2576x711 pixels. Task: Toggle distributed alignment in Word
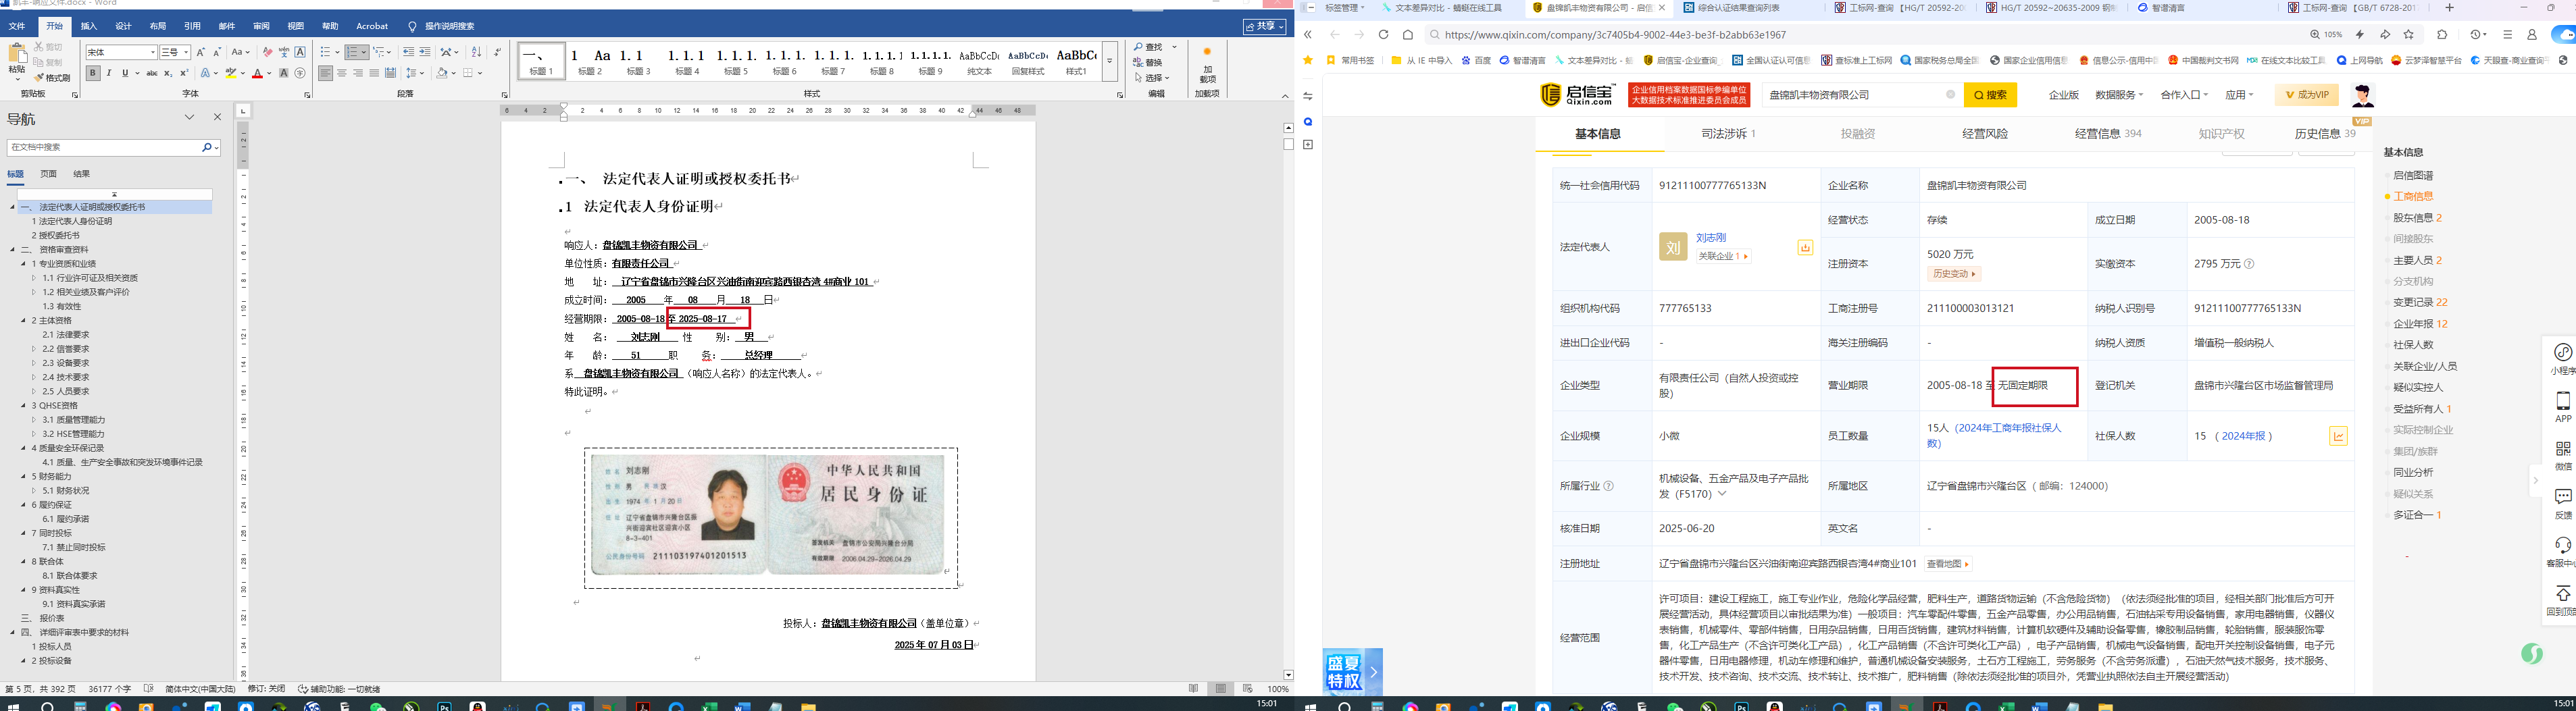click(390, 73)
